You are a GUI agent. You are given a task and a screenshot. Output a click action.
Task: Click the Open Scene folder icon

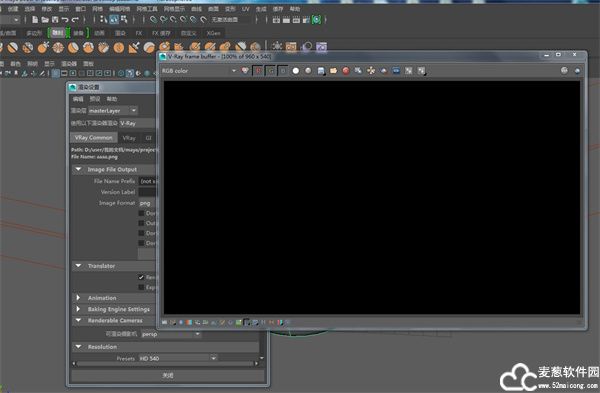click(x=45, y=20)
